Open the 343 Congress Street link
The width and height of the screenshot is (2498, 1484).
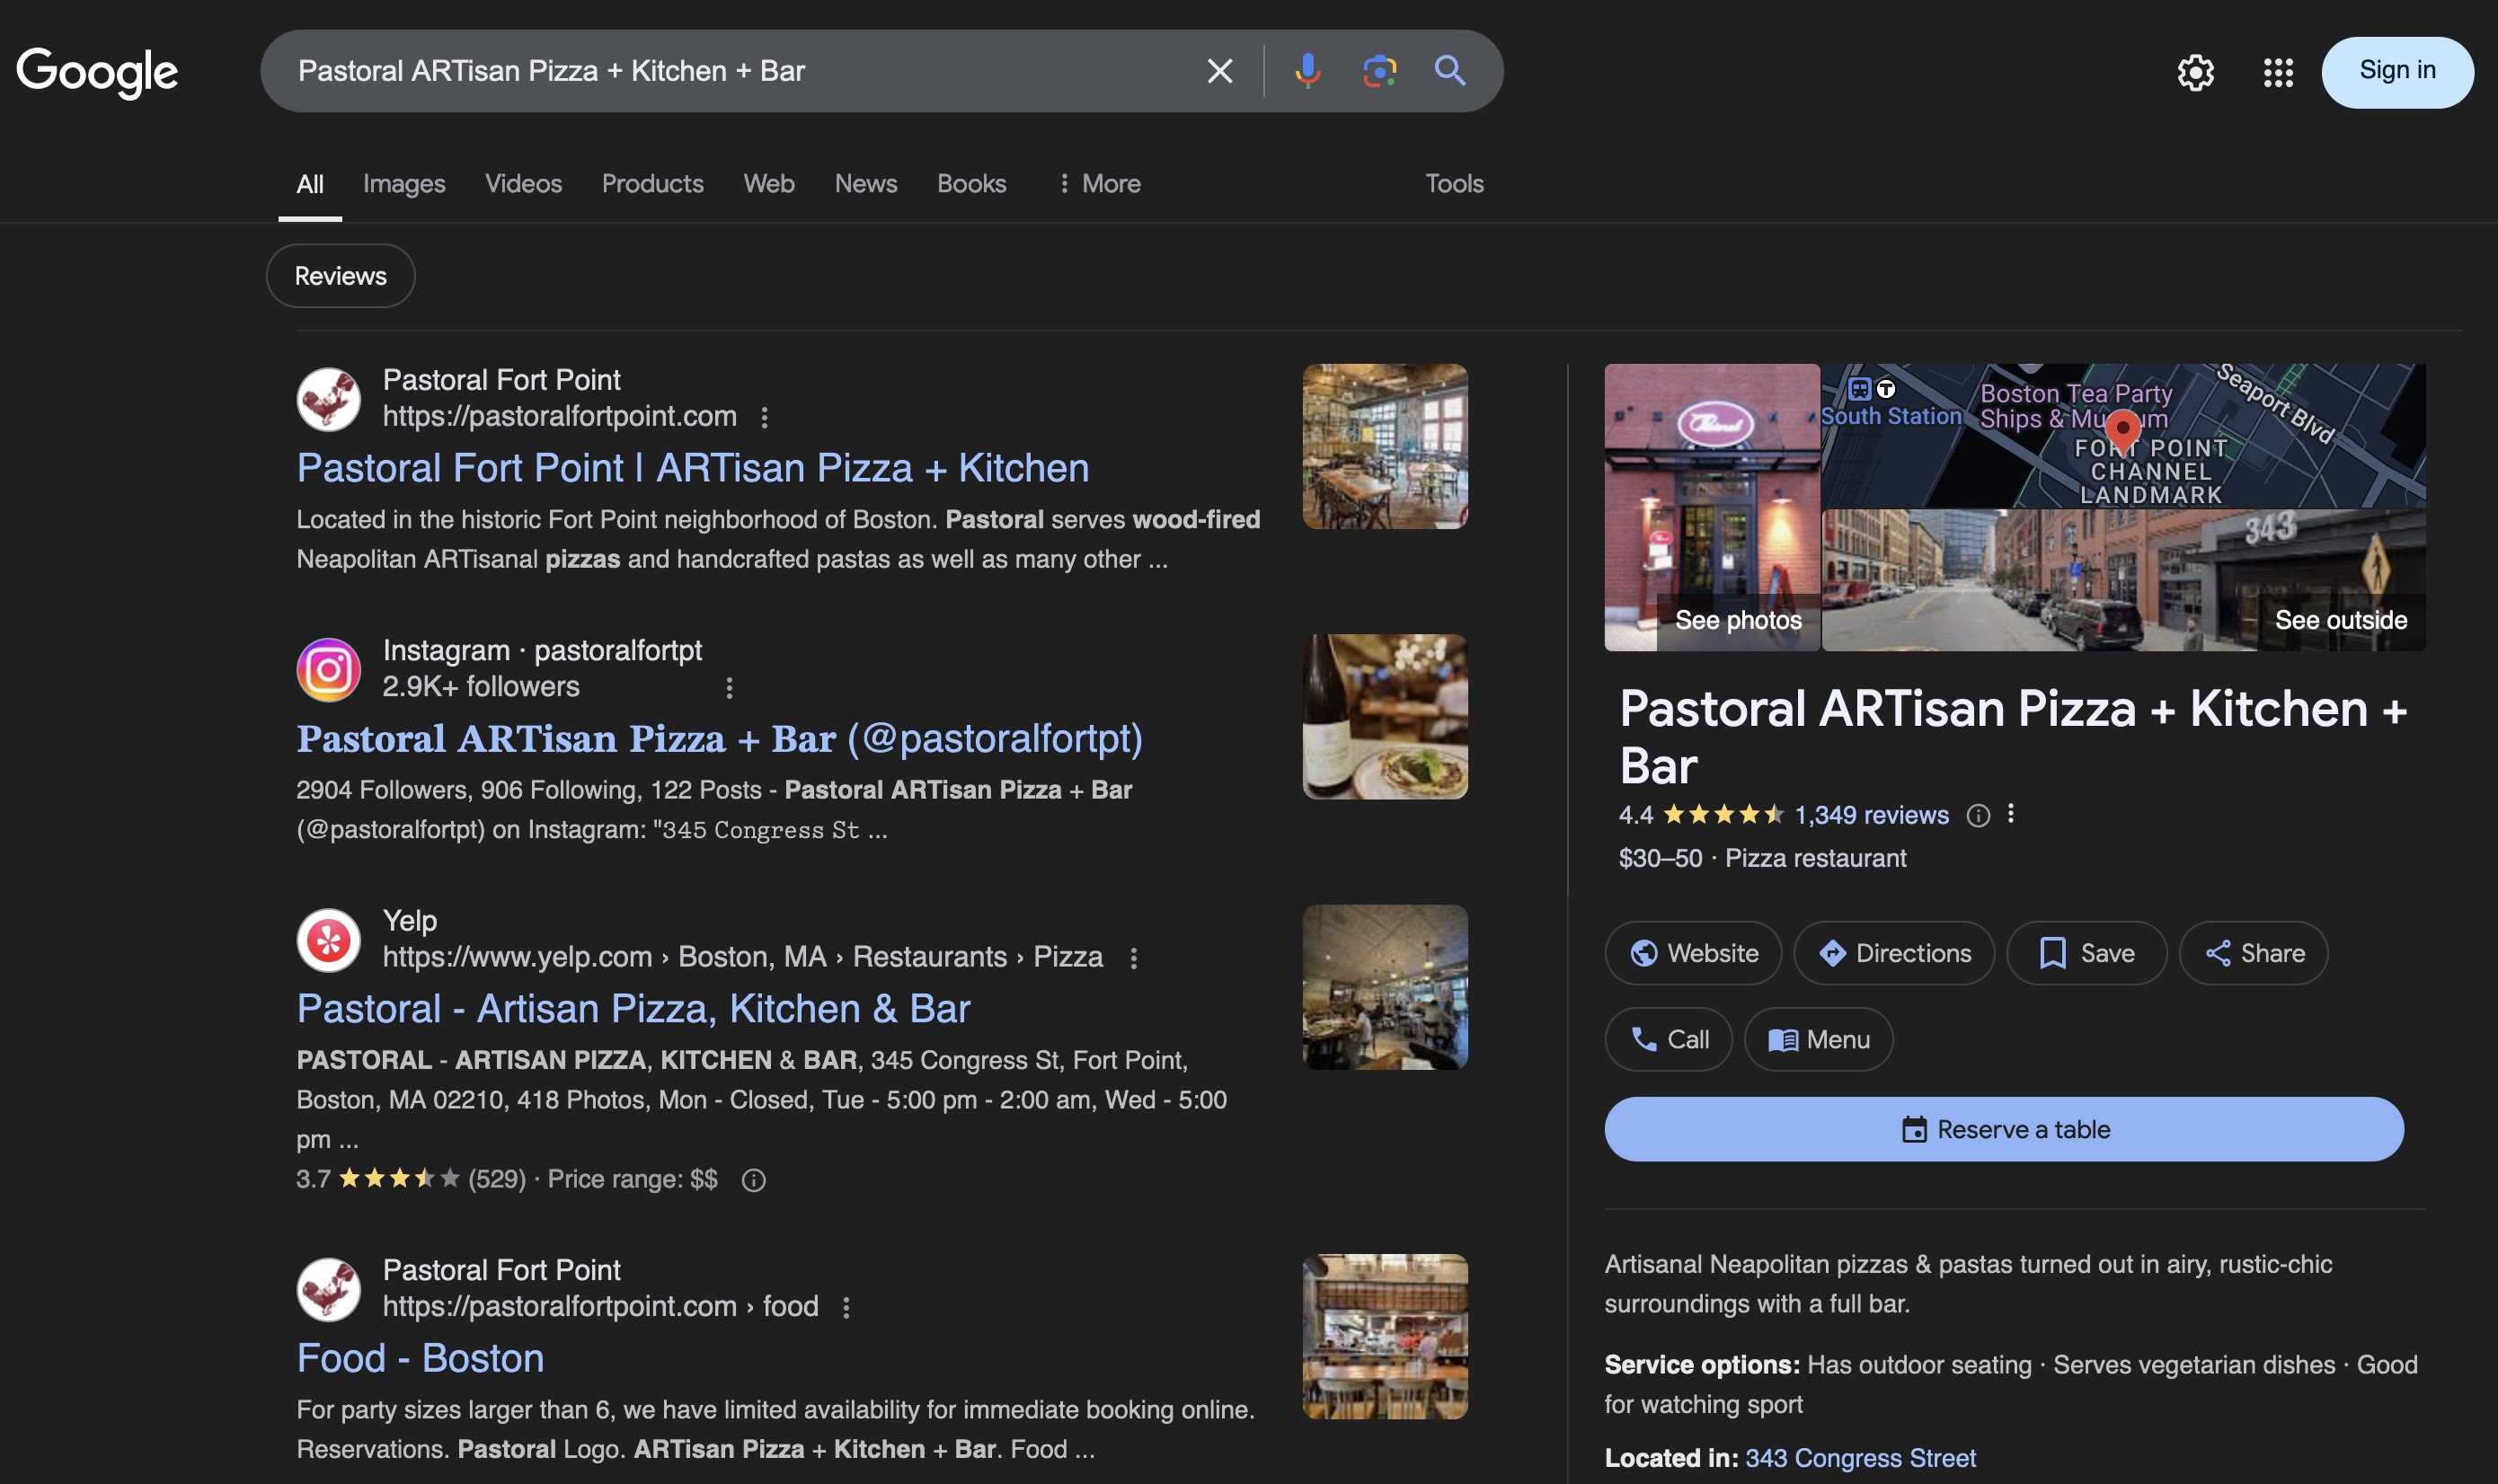tap(1859, 1458)
